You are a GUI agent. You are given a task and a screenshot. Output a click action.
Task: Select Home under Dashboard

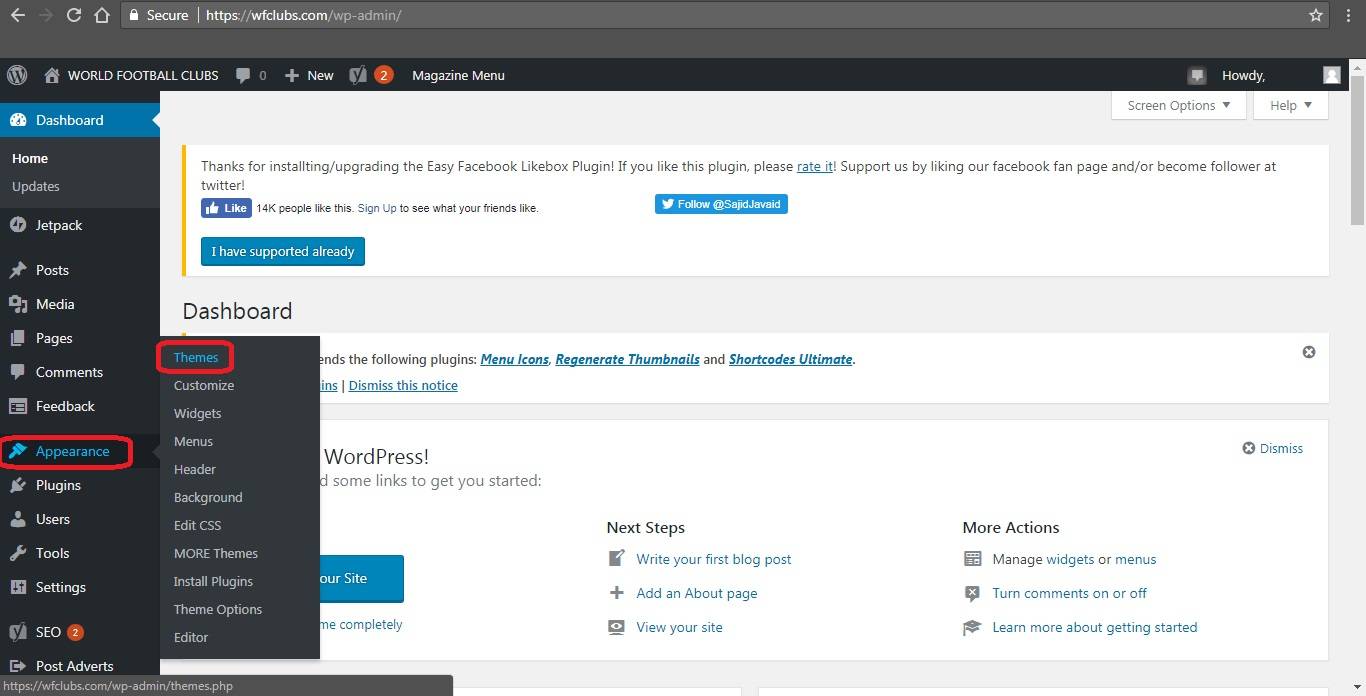30,158
